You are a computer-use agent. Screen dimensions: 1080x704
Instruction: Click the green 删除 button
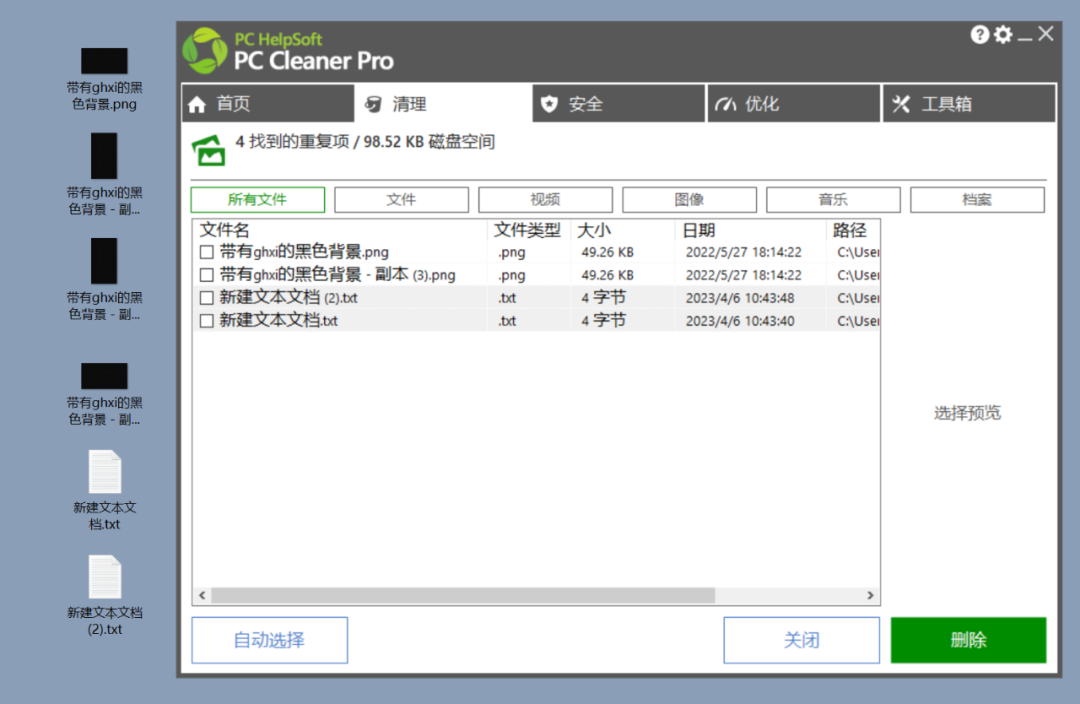pyautogui.click(x=968, y=640)
